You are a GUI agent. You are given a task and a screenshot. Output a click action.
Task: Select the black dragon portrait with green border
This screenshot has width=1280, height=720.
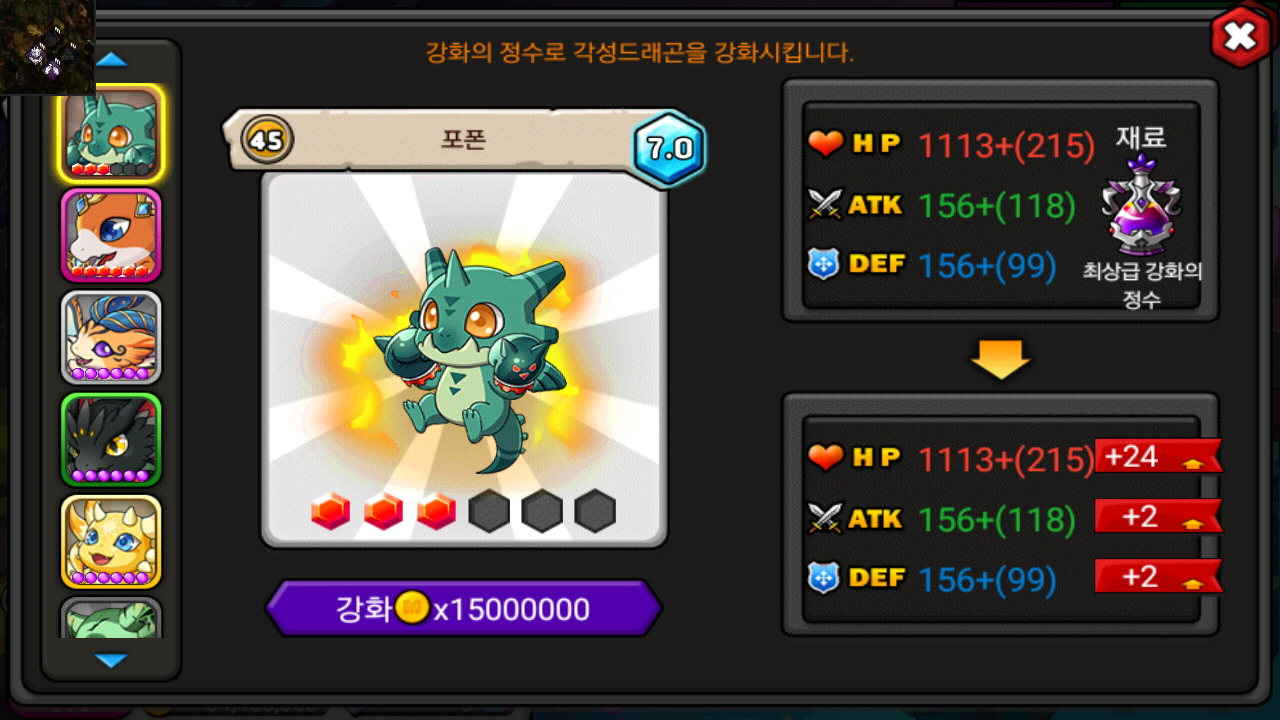click(111, 439)
